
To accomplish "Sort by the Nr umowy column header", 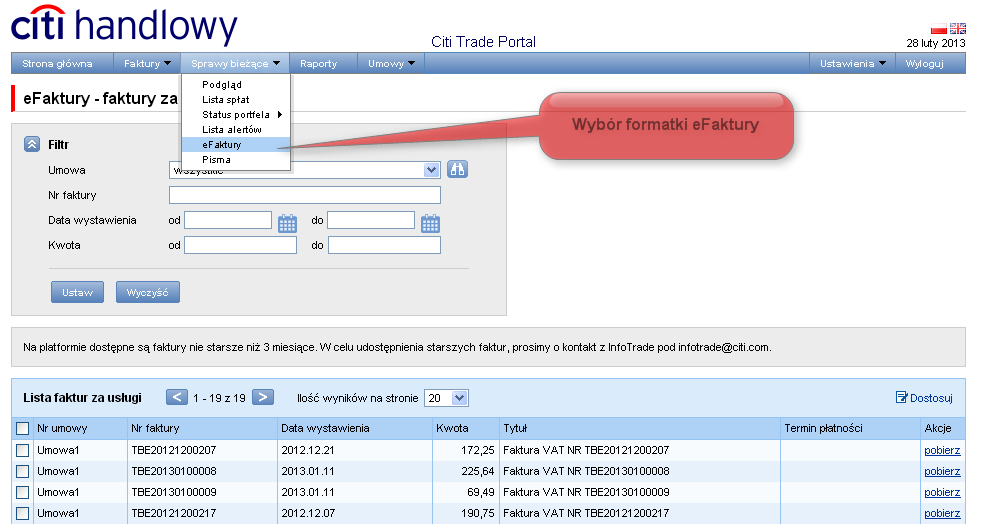I will click(62, 429).
